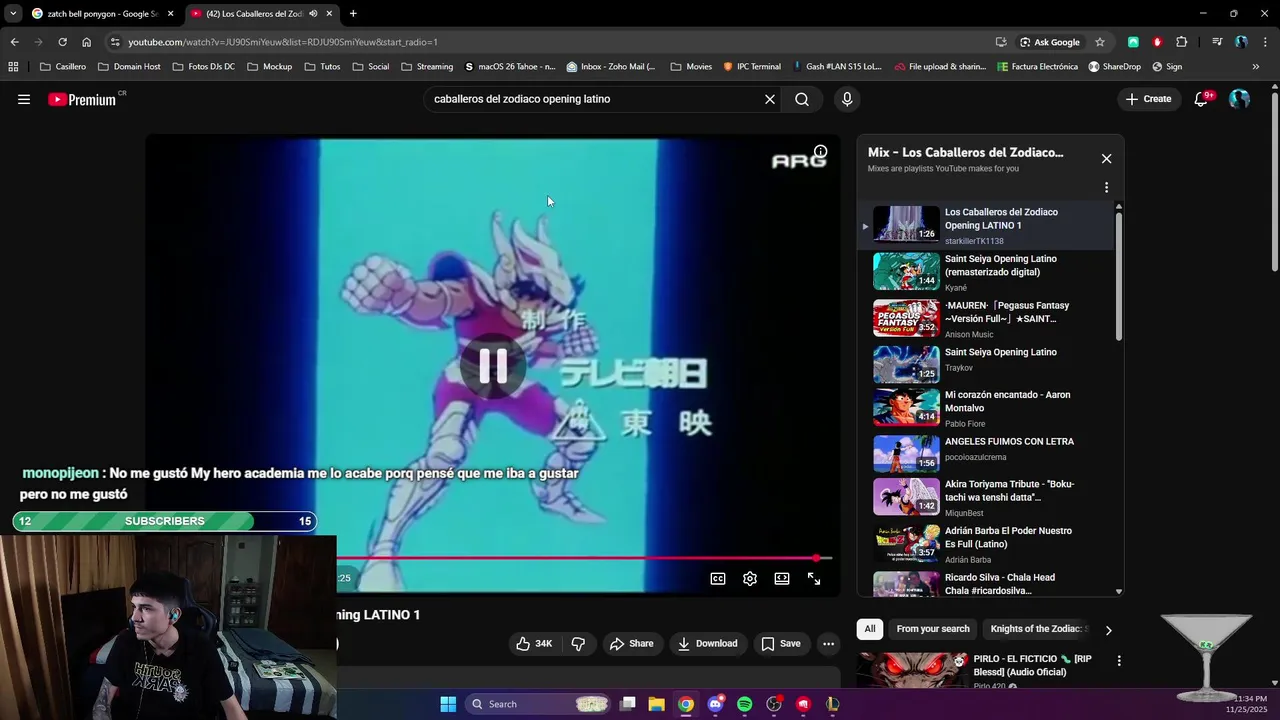Download the video

click(707, 644)
